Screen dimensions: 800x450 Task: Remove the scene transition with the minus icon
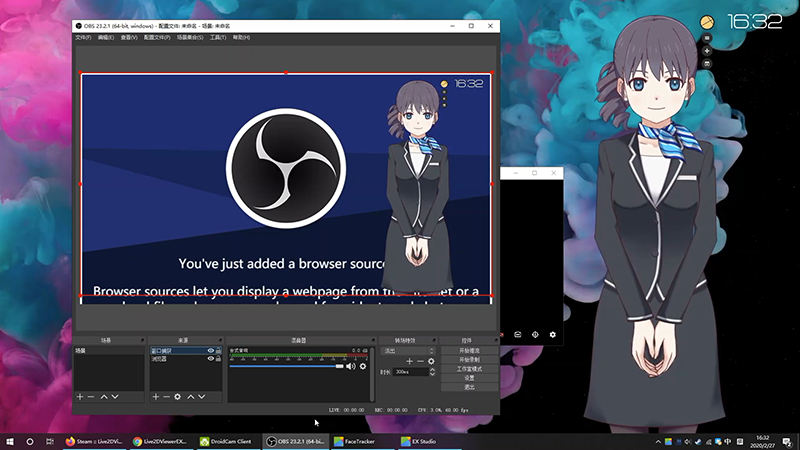(420, 361)
